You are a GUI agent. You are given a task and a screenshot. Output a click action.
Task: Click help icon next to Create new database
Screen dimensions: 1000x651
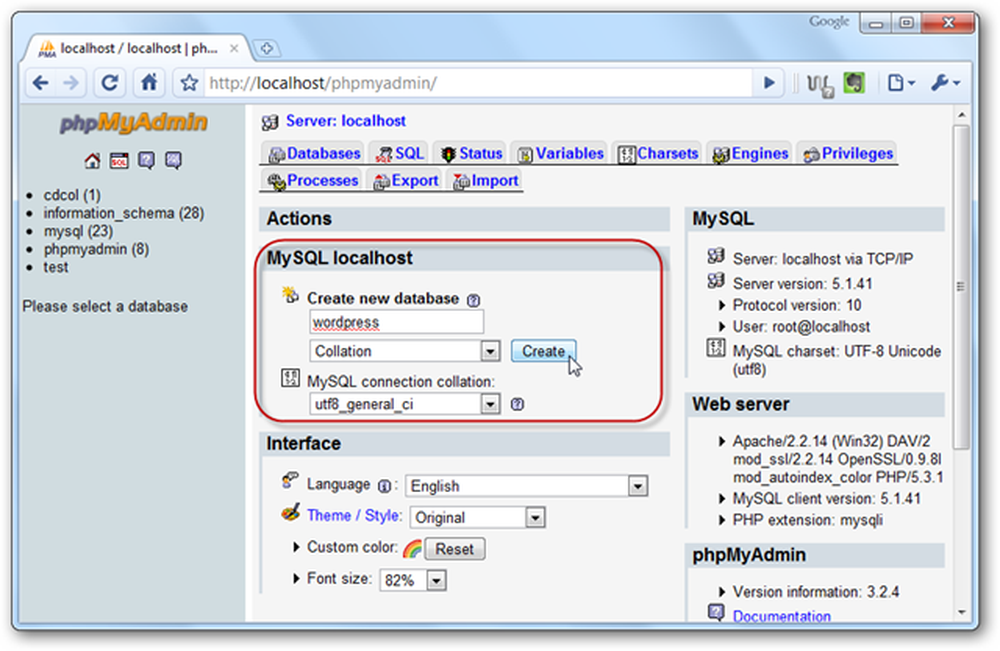(x=473, y=300)
